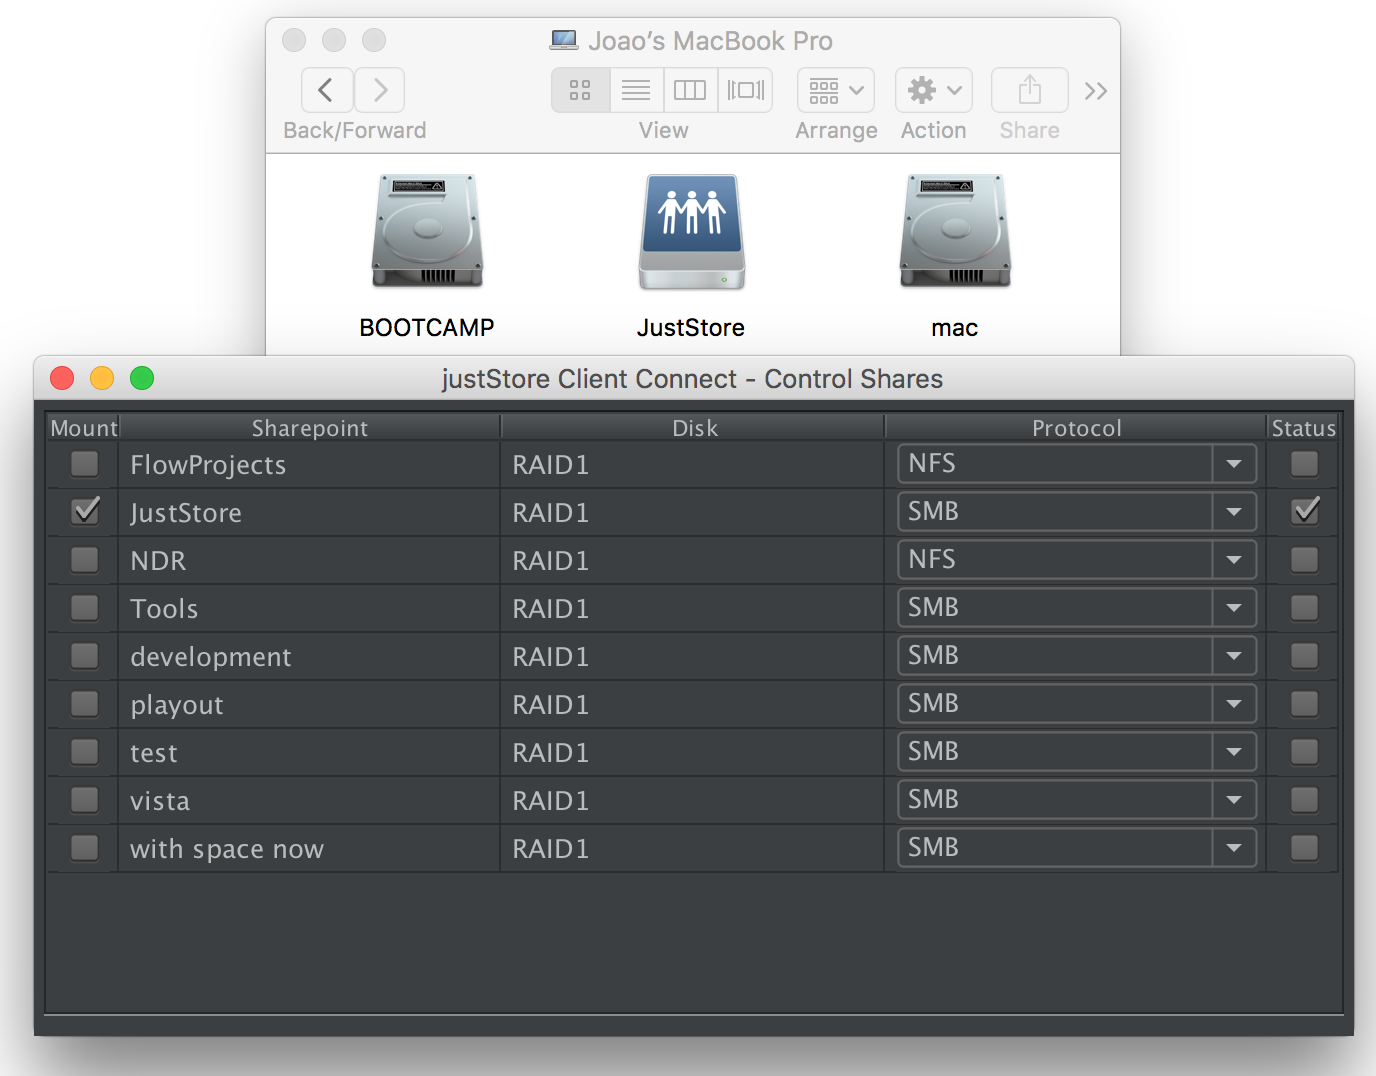Switch Finder to icon view
Screen dimensions: 1376x1076
[x=580, y=90]
